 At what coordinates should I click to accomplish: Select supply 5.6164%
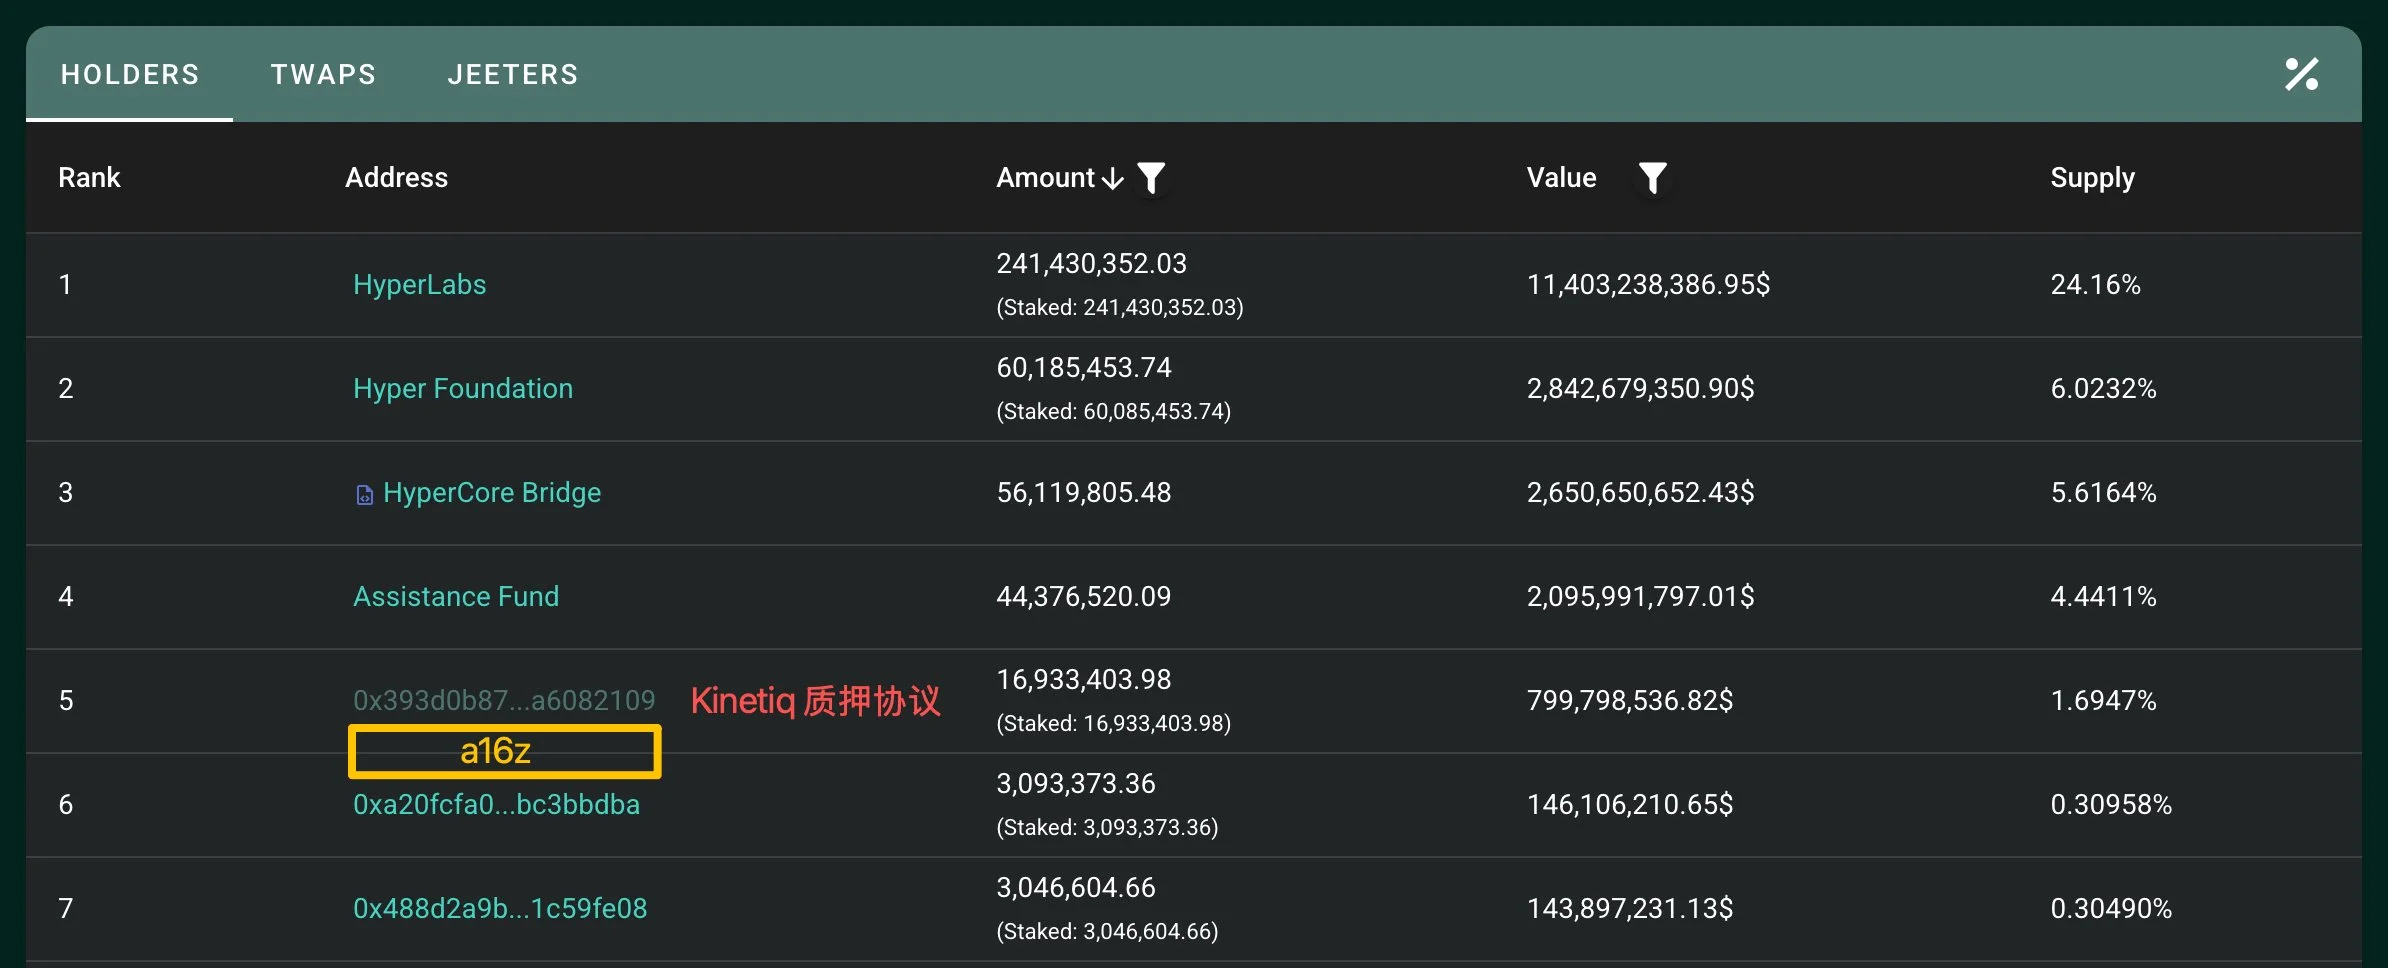[x=2103, y=493]
